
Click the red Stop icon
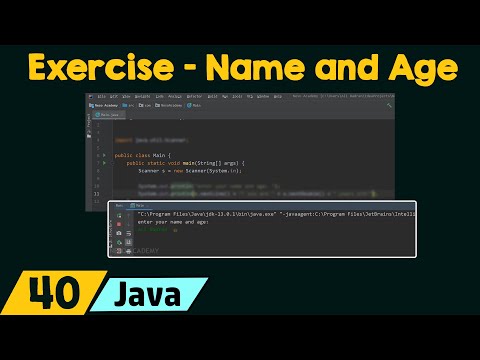(119, 224)
